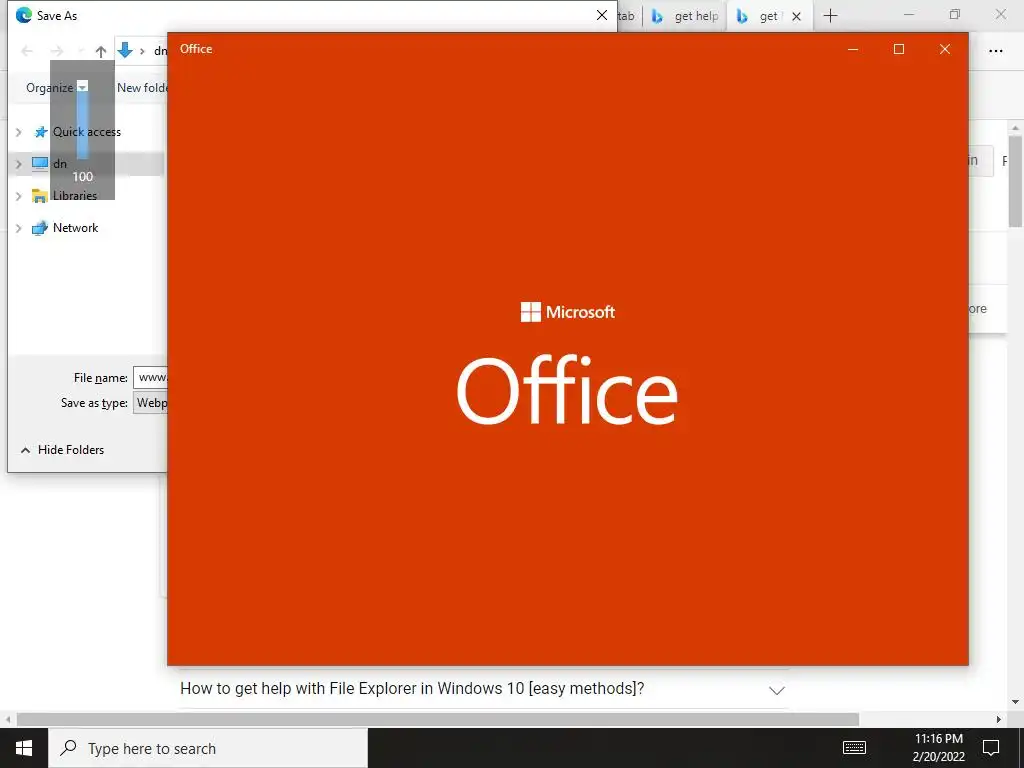Maximize the Office splash window
Screen dimensions: 1024x768
pos(899,49)
